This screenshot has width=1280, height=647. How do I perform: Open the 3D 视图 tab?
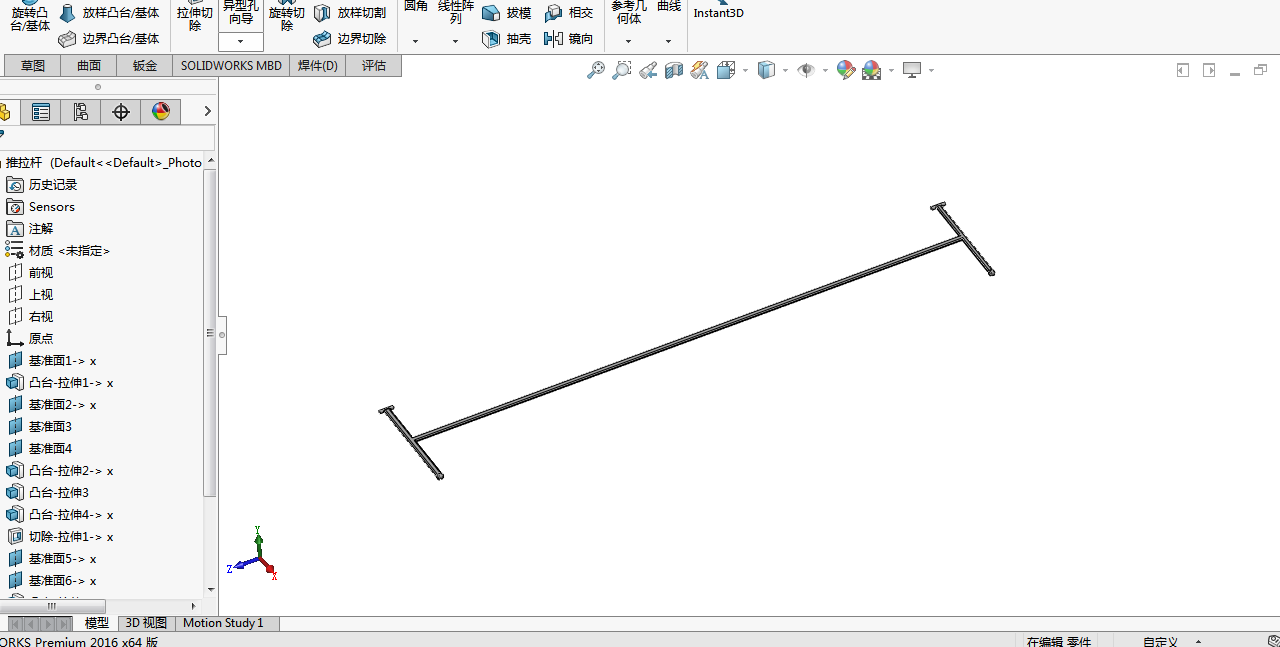tap(146, 623)
